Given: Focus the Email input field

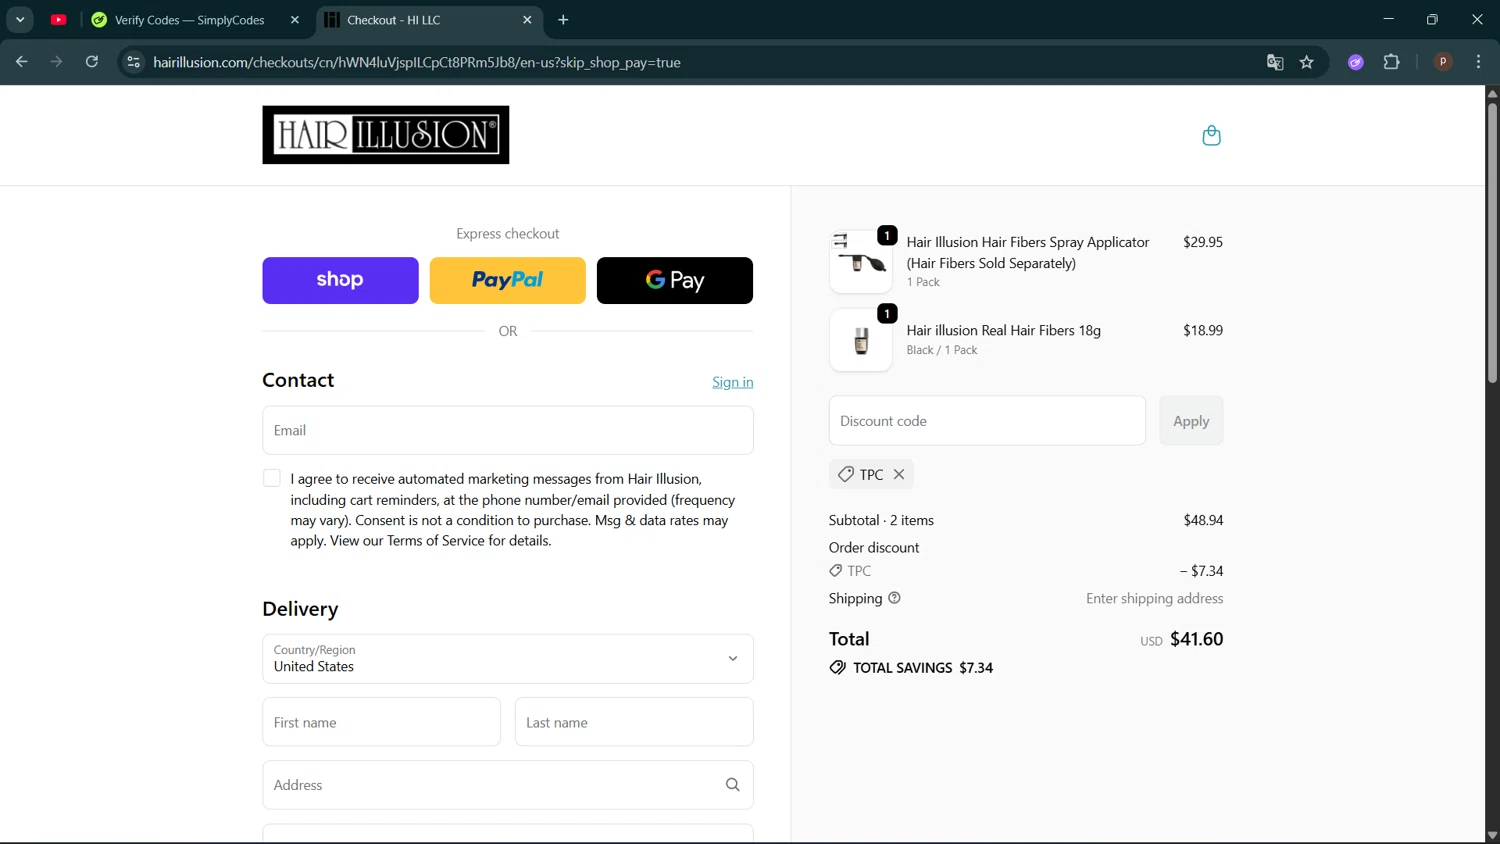Looking at the screenshot, I should 508,430.
